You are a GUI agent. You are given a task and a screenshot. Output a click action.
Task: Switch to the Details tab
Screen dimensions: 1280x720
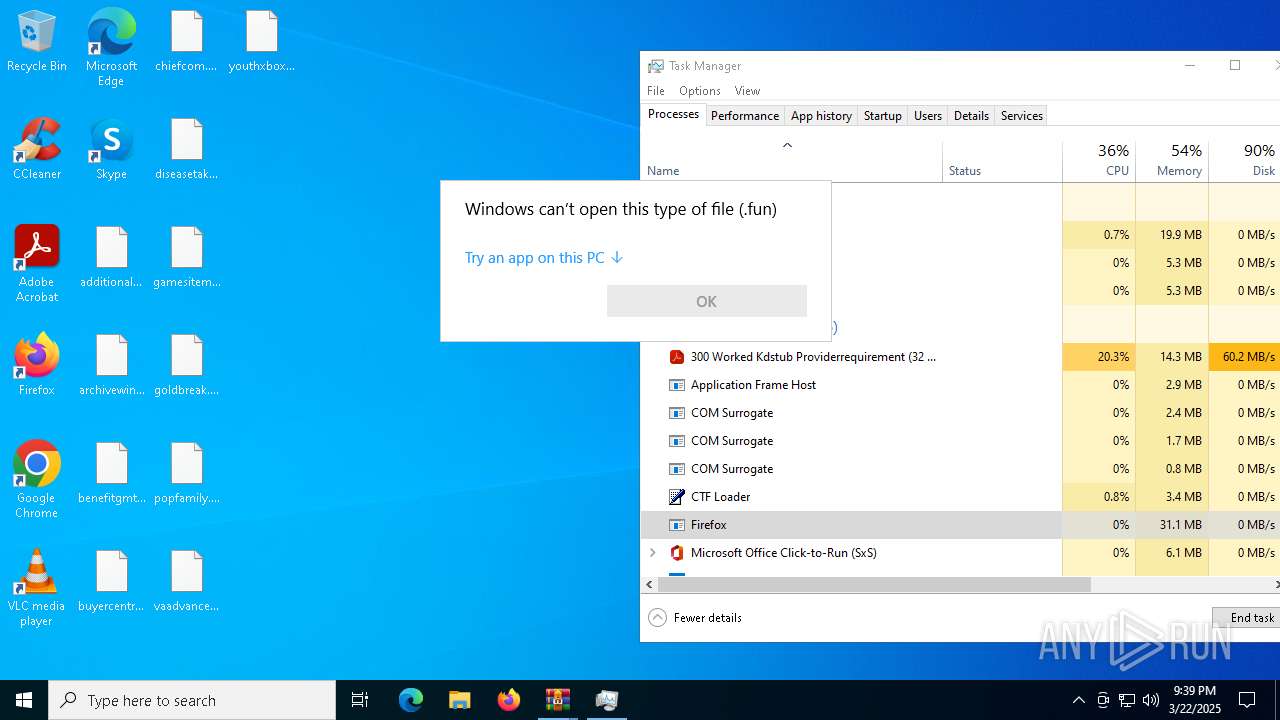[x=971, y=116]
